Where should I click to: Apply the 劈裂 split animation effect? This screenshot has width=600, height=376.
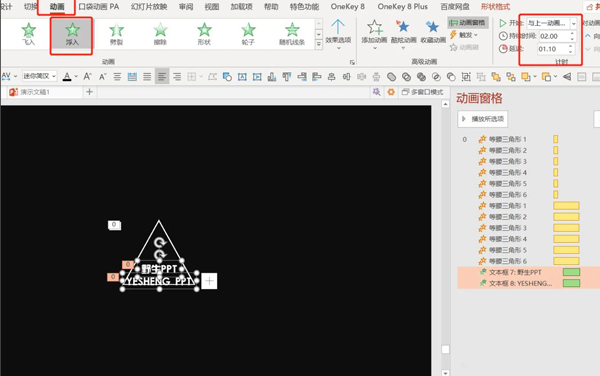tap(116, 33)
